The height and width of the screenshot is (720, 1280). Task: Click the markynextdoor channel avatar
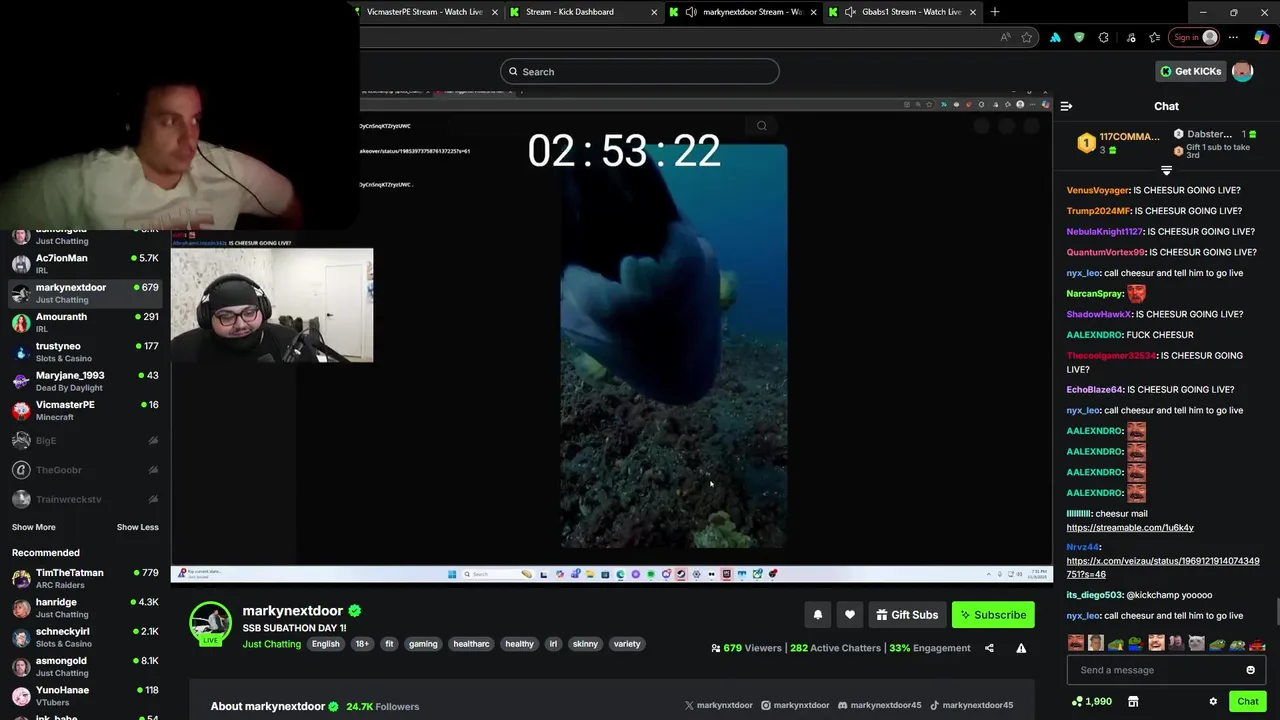pyautogui.click(x=210, y=622)
